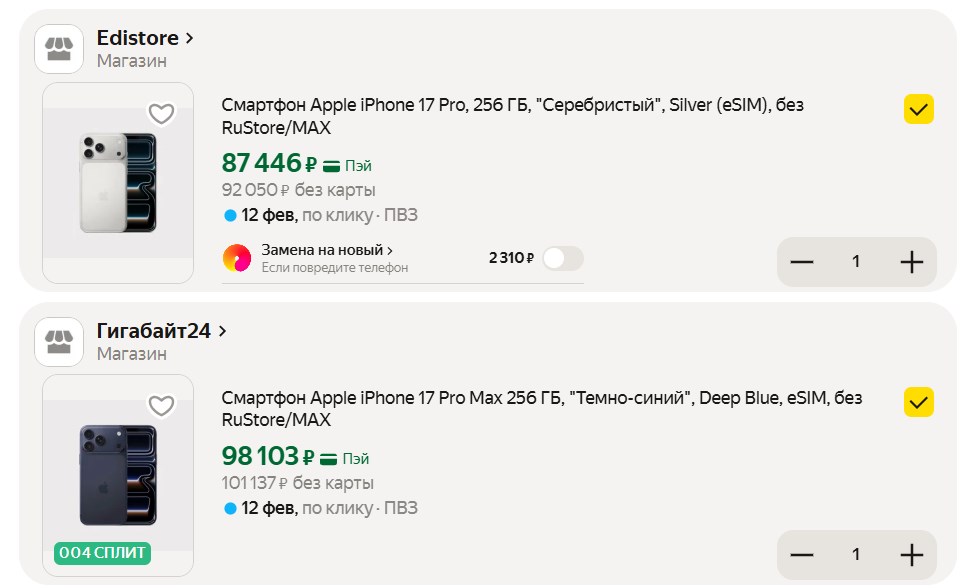
Task: Click the Гигабайт24 shop icon
Action: (59, 342)
